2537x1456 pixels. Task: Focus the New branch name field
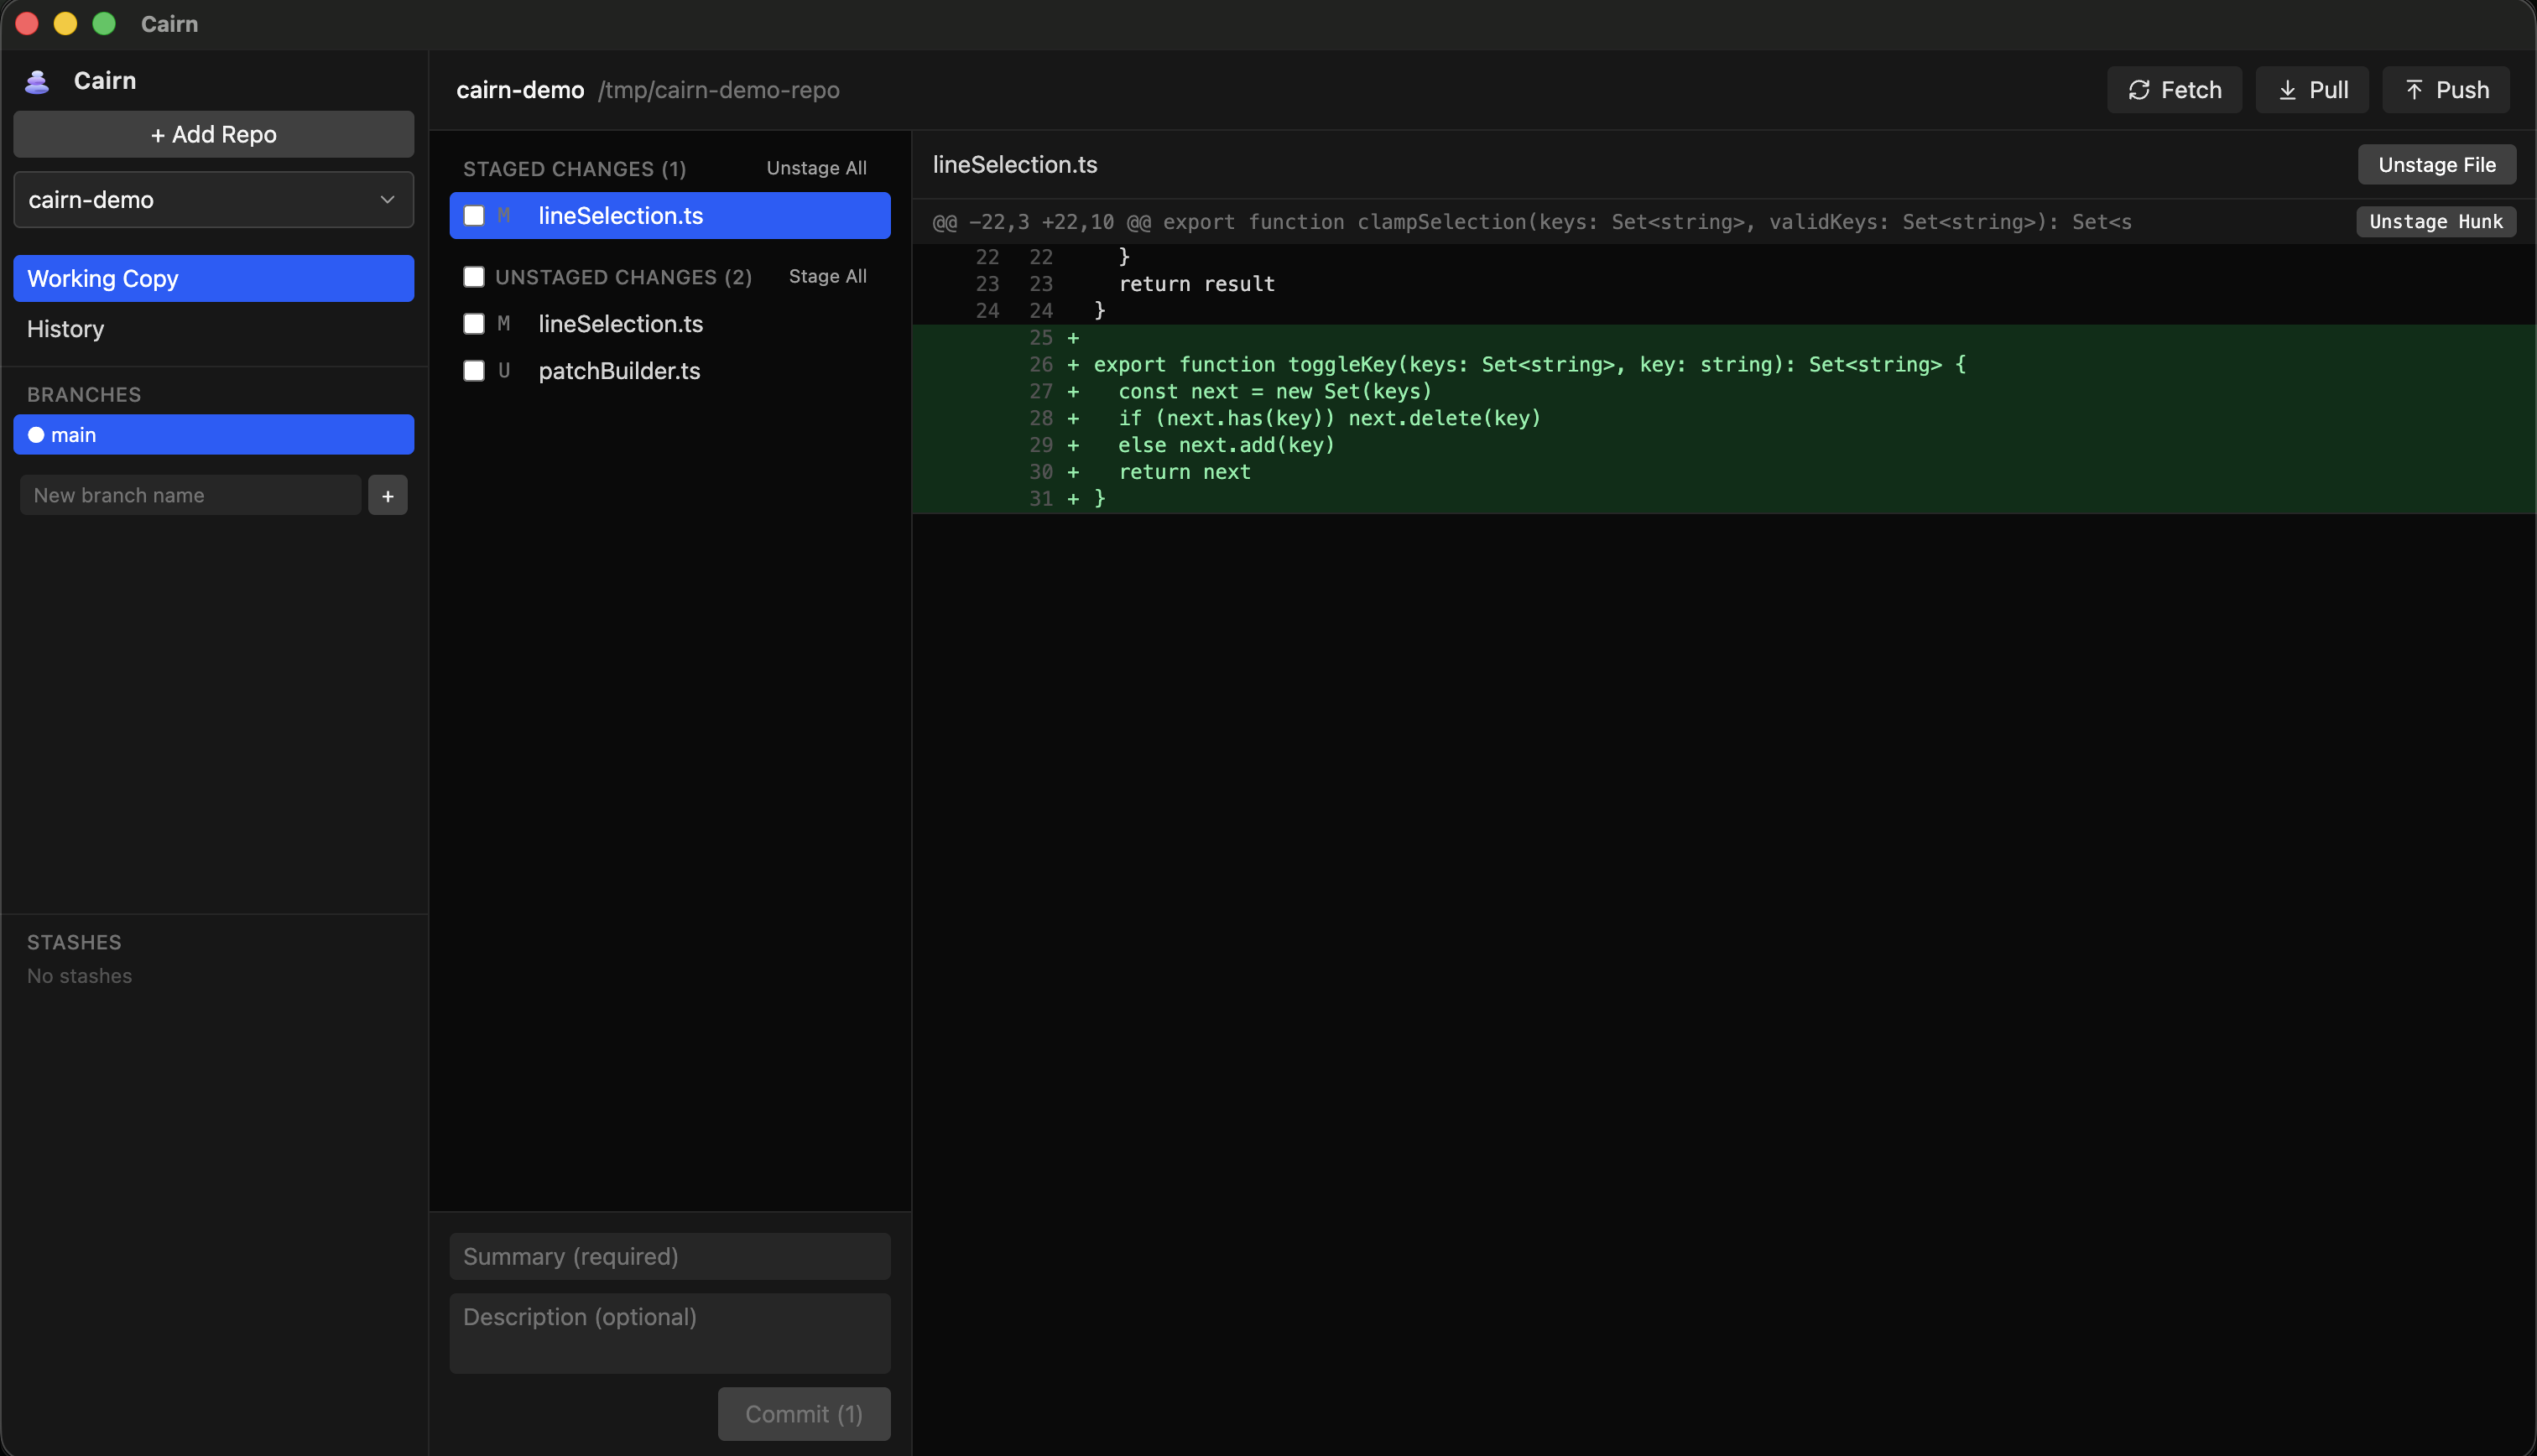coord(190,495)
